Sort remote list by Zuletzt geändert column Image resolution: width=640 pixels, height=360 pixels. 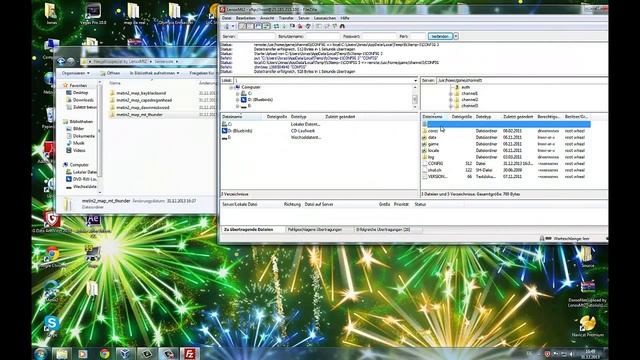(x=518, y=117)
